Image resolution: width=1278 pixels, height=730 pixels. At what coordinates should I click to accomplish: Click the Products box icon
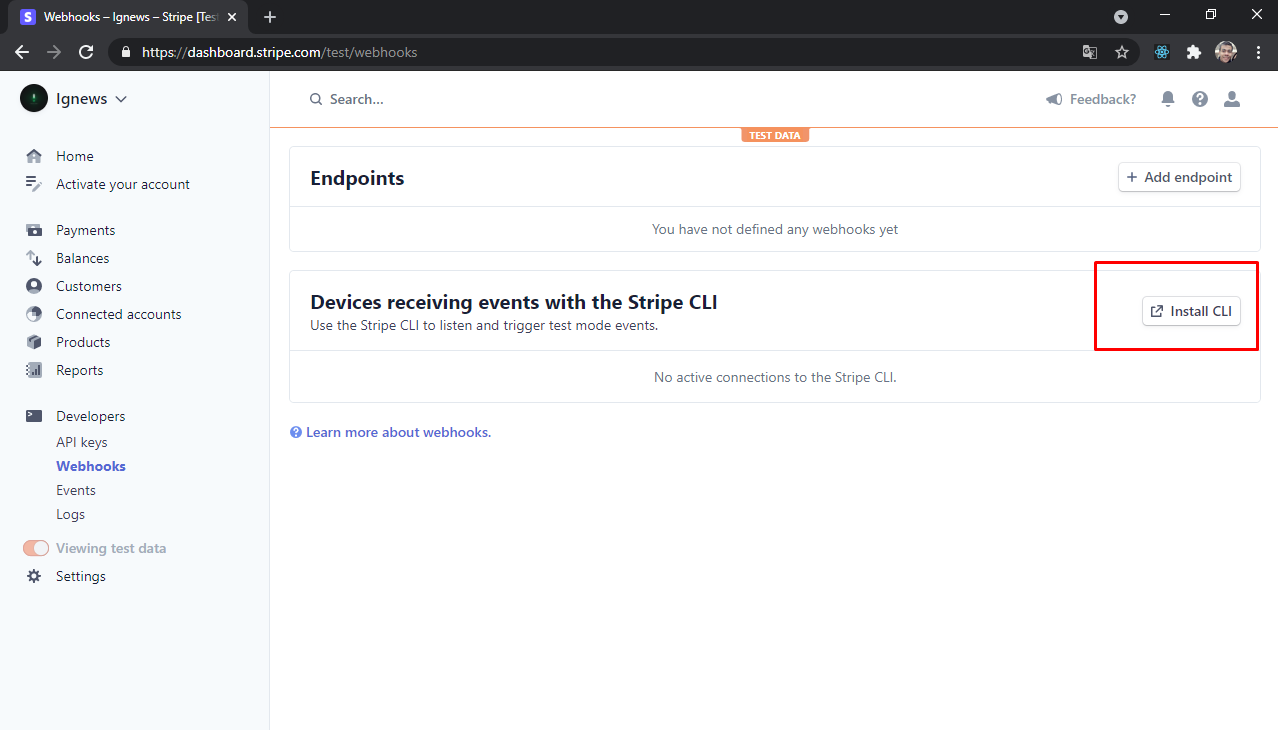tap(34, 342)
